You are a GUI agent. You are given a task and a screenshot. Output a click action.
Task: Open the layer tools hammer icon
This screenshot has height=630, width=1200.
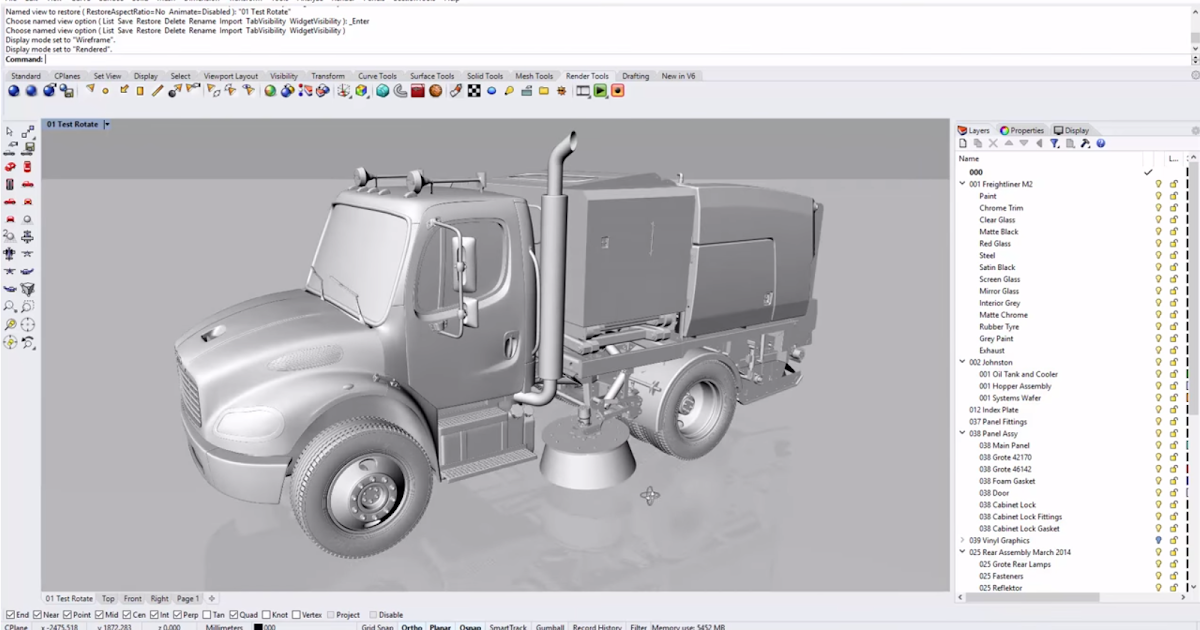[1085, 144]
